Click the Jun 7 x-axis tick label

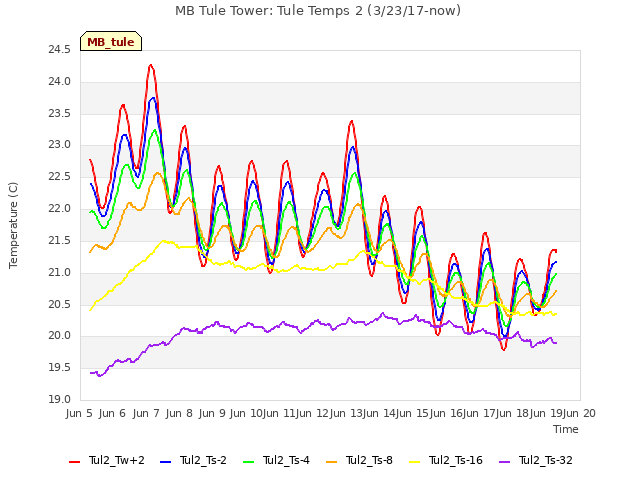[146, 413]
